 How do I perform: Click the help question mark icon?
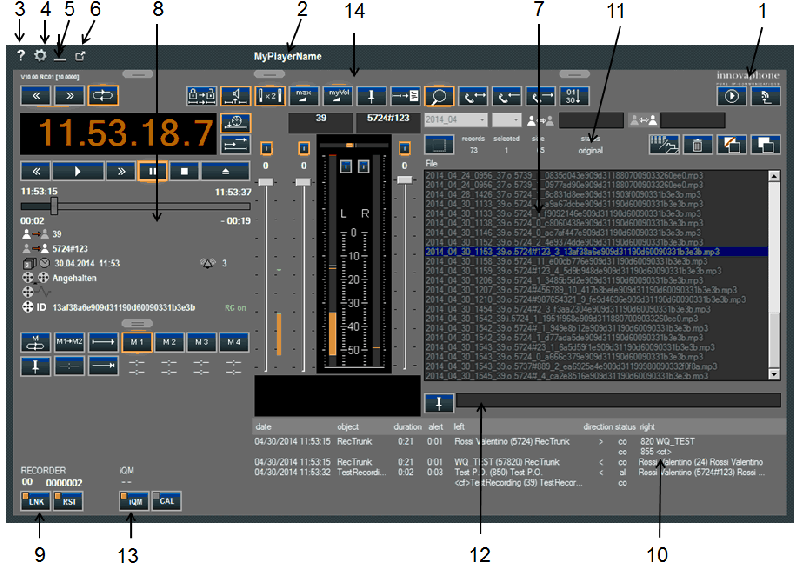pos(21,56)
